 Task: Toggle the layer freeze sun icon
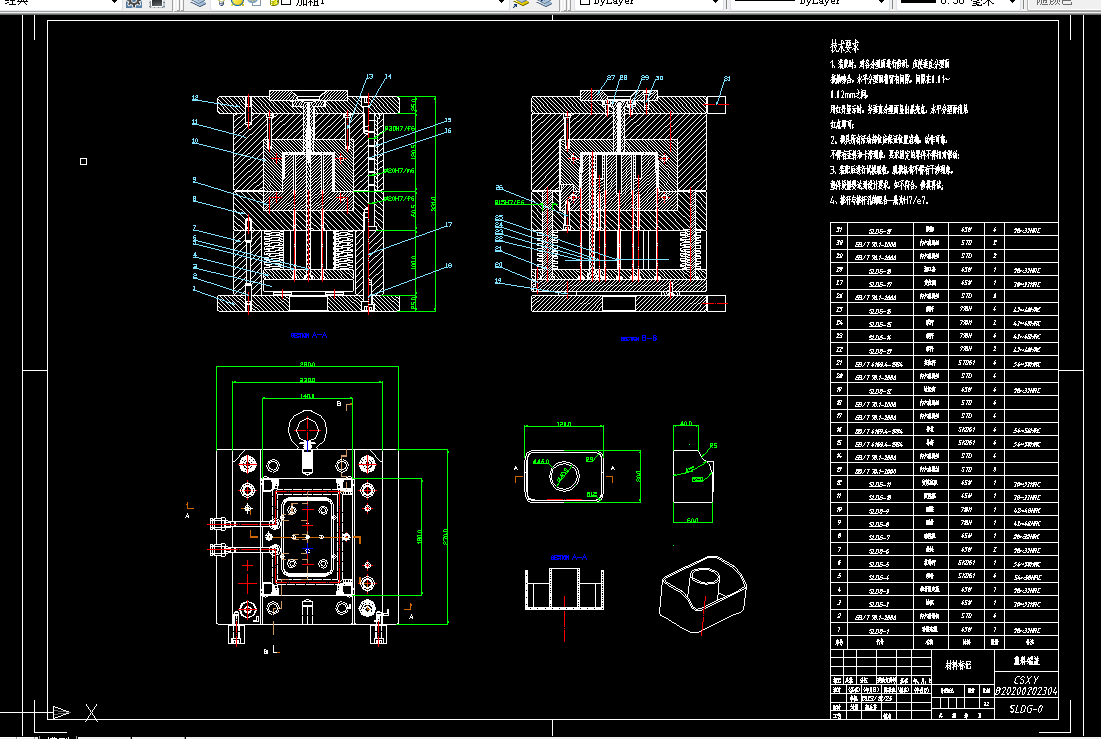[237, 2]
